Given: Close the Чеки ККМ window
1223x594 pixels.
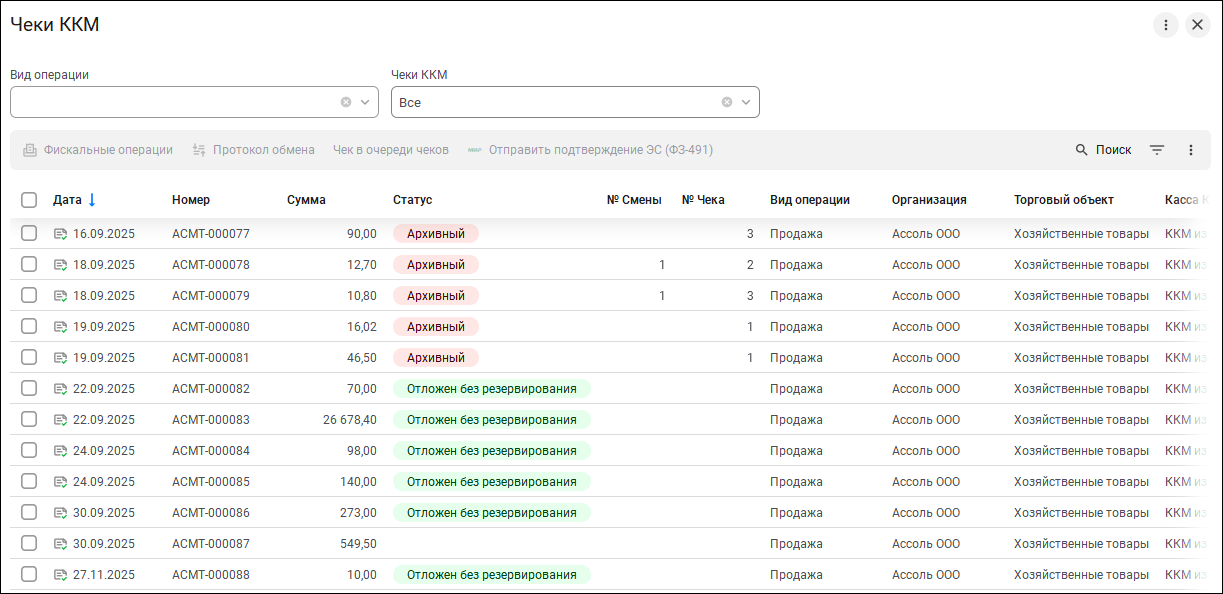Looking at the screenshot, I should coord(1198,25).
